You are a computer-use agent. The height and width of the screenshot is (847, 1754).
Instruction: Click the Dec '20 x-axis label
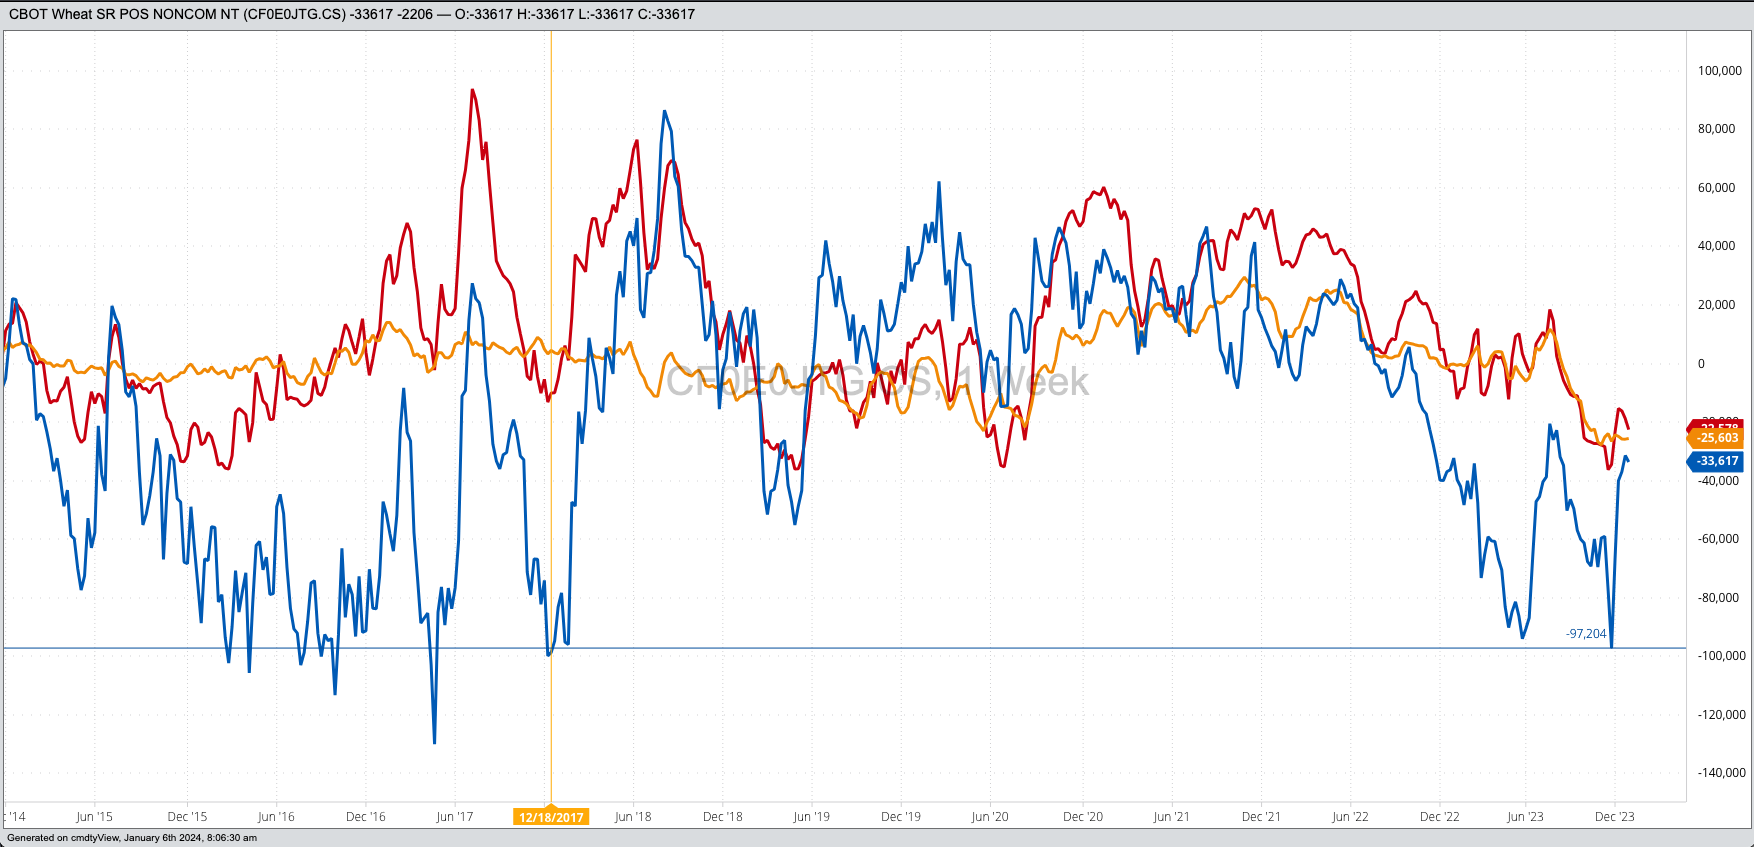coord(1083,817)
